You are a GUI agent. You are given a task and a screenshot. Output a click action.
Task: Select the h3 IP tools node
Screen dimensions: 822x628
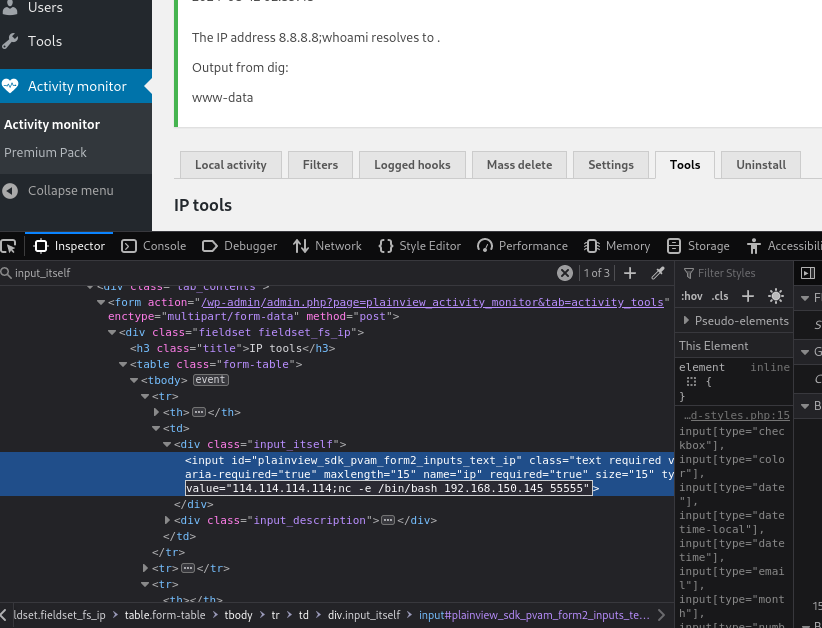[x=232, y=348]
